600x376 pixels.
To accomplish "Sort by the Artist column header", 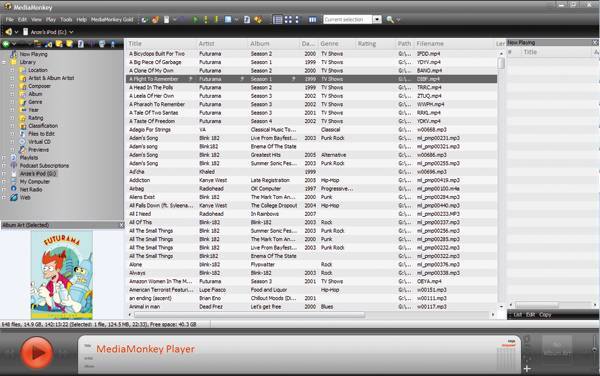I will click(222, 44).
